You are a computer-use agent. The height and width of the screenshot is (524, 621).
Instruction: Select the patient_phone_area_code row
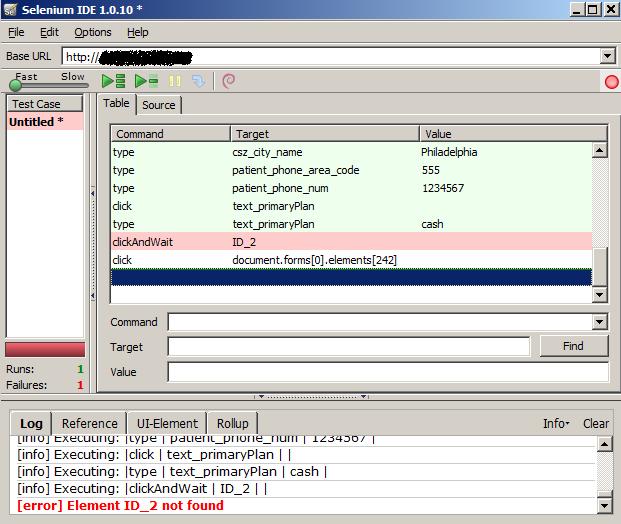(351, 170)
